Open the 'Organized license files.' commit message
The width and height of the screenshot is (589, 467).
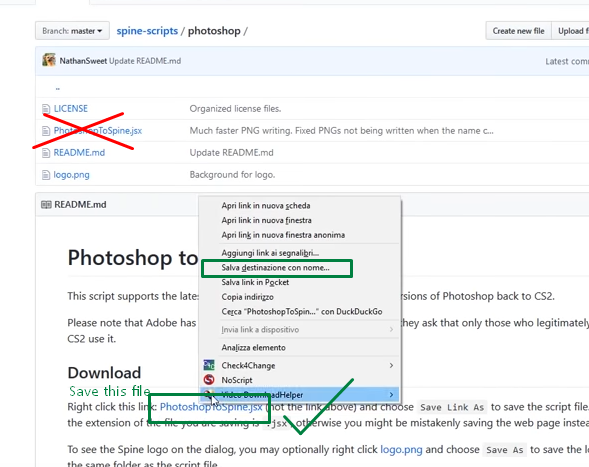235,109
